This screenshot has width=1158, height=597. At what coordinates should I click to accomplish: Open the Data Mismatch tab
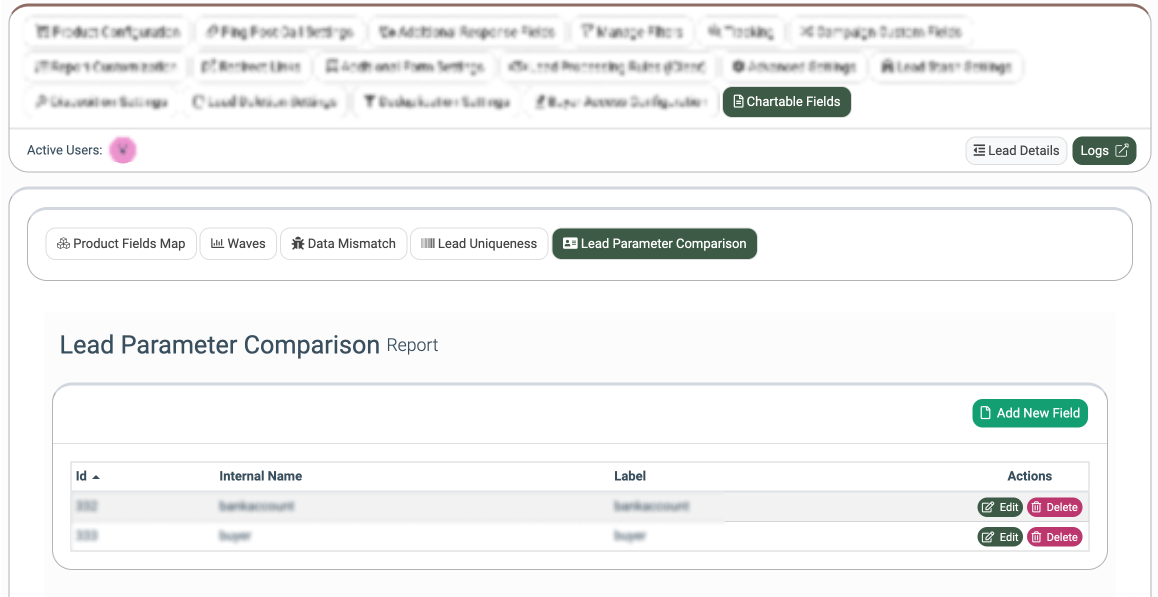[343, 244]
